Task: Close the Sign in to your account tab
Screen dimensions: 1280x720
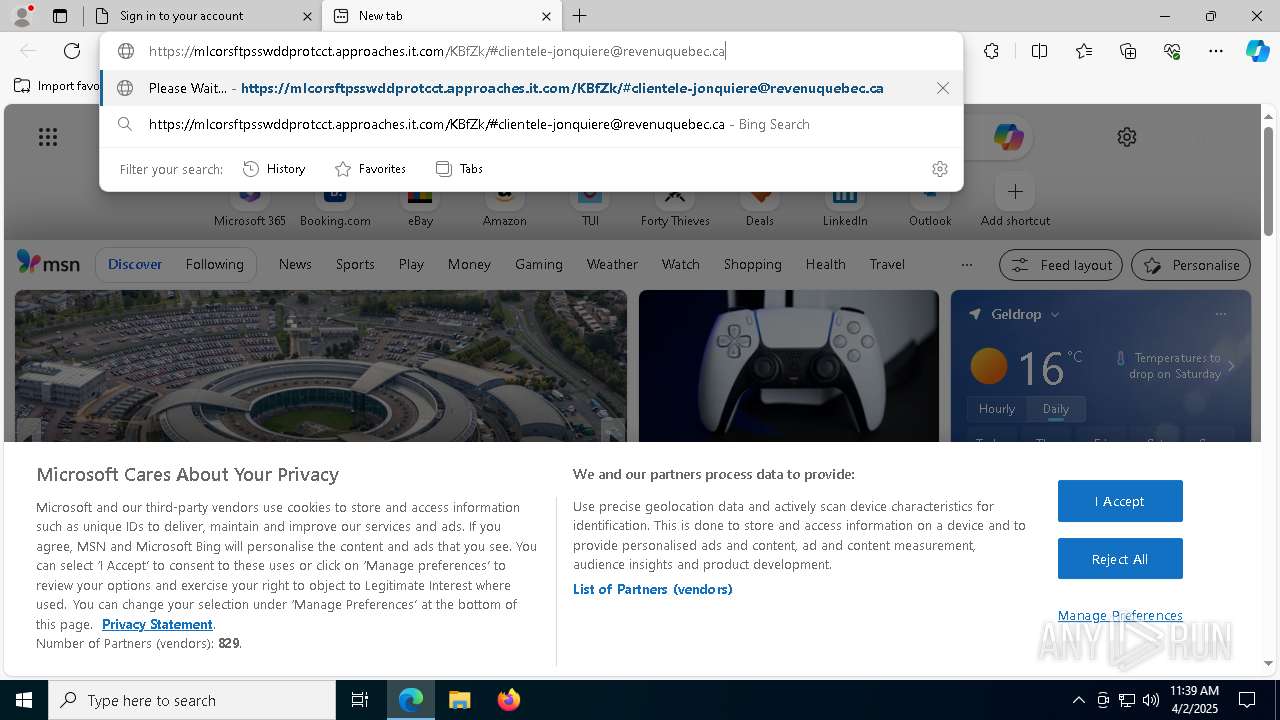Action: (307, 16)
